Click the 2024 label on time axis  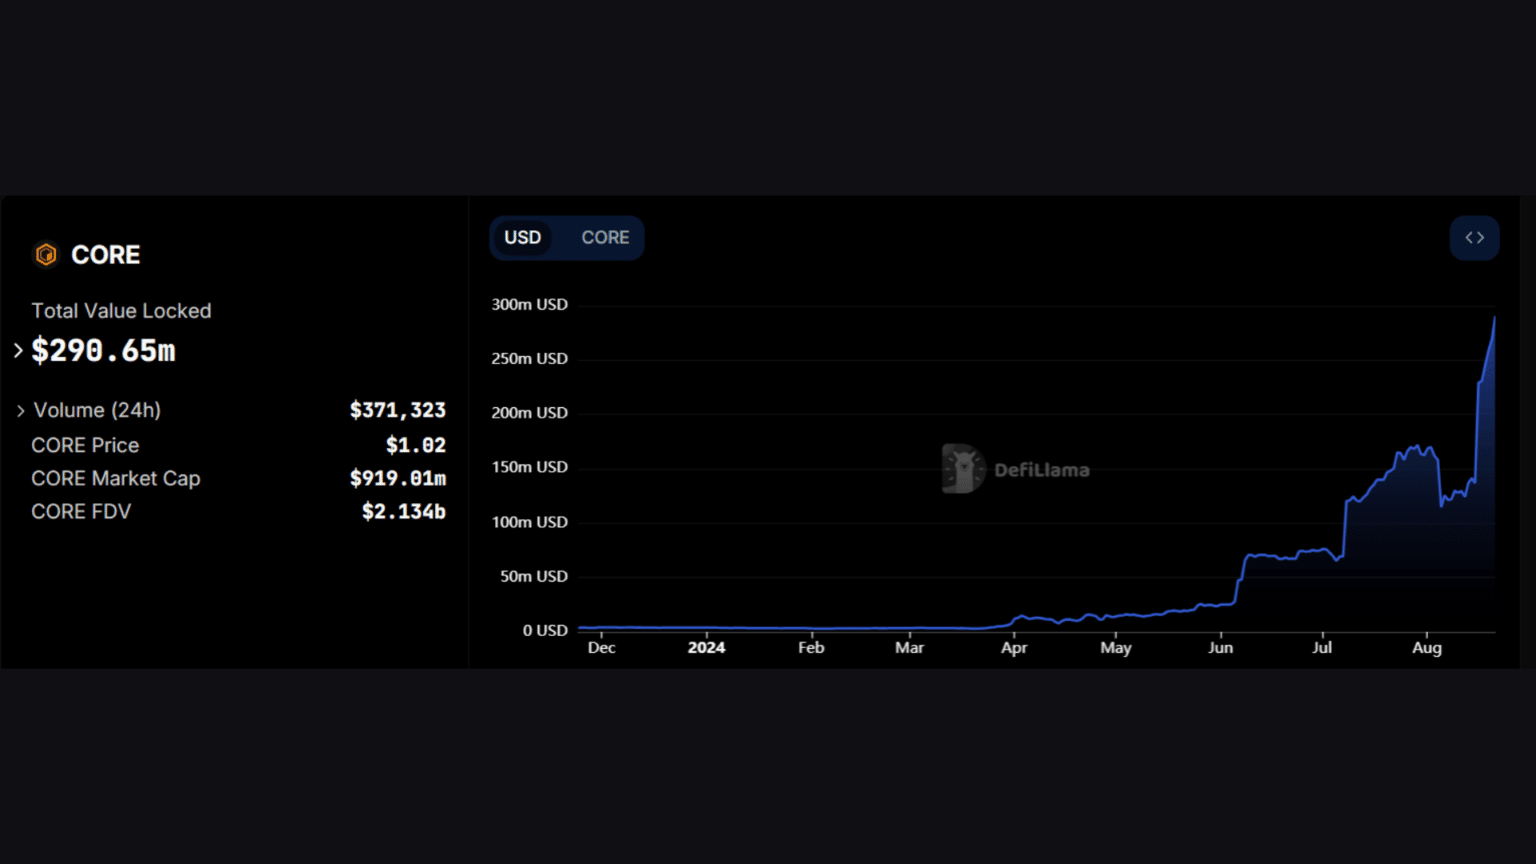[706, 648]
